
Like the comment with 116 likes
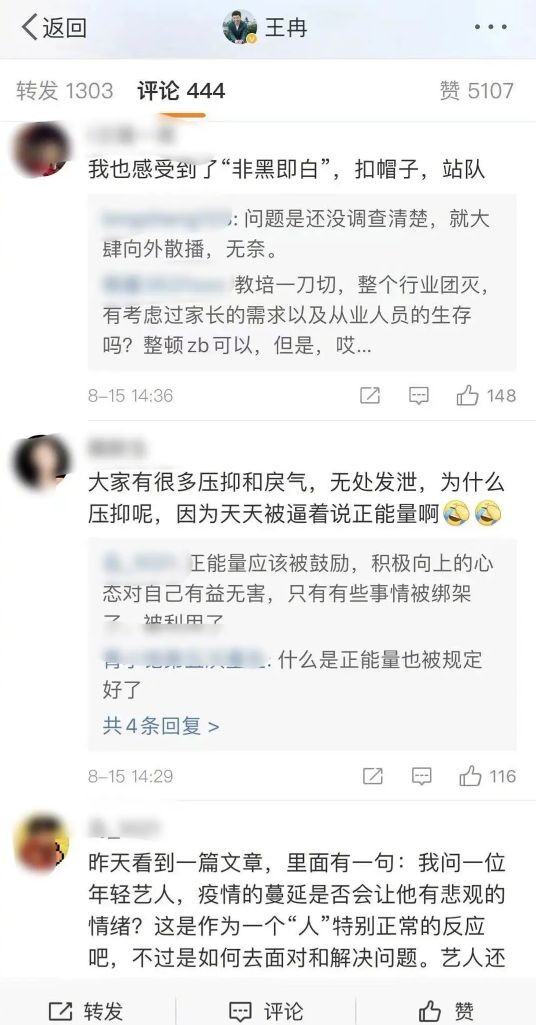tap(488, 776)
